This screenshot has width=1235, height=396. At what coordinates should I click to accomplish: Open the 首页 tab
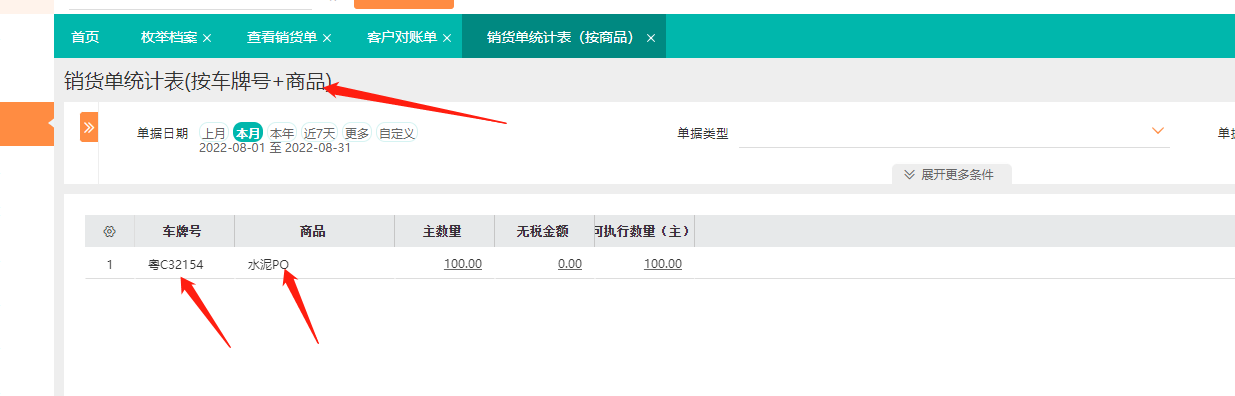click(85, 37)
